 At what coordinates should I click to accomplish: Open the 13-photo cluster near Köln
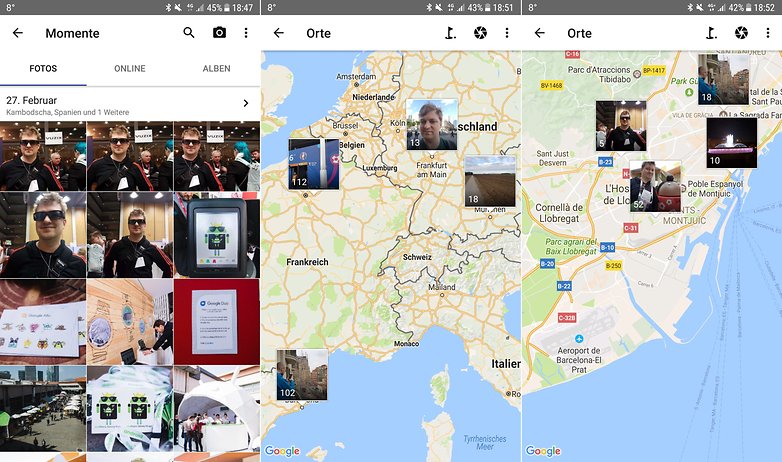point(432,125)
